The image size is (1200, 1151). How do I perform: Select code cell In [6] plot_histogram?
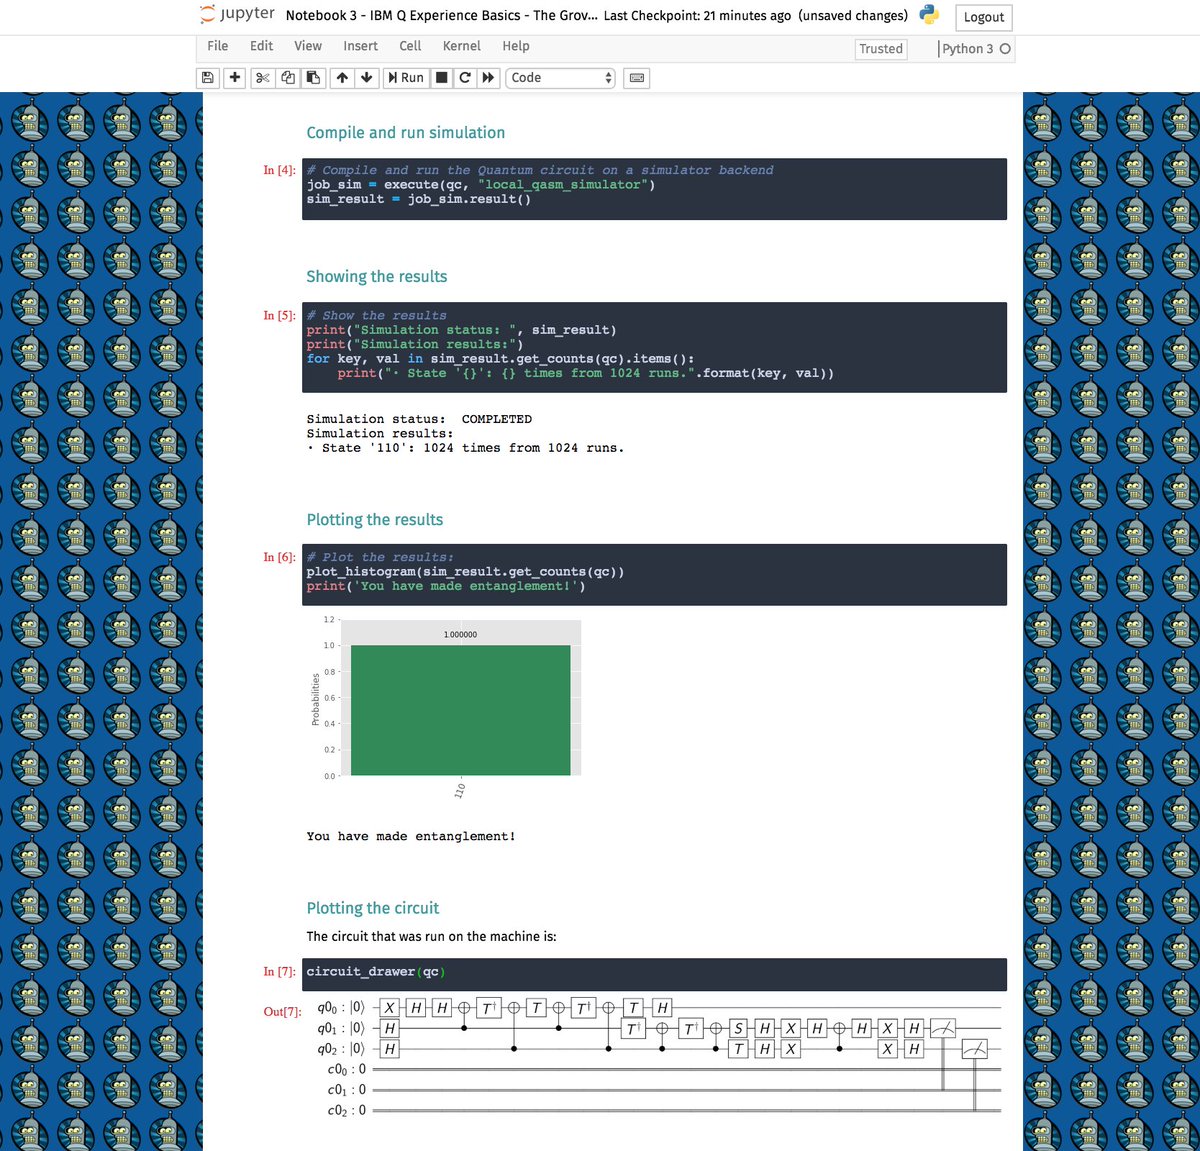(654, 574)
